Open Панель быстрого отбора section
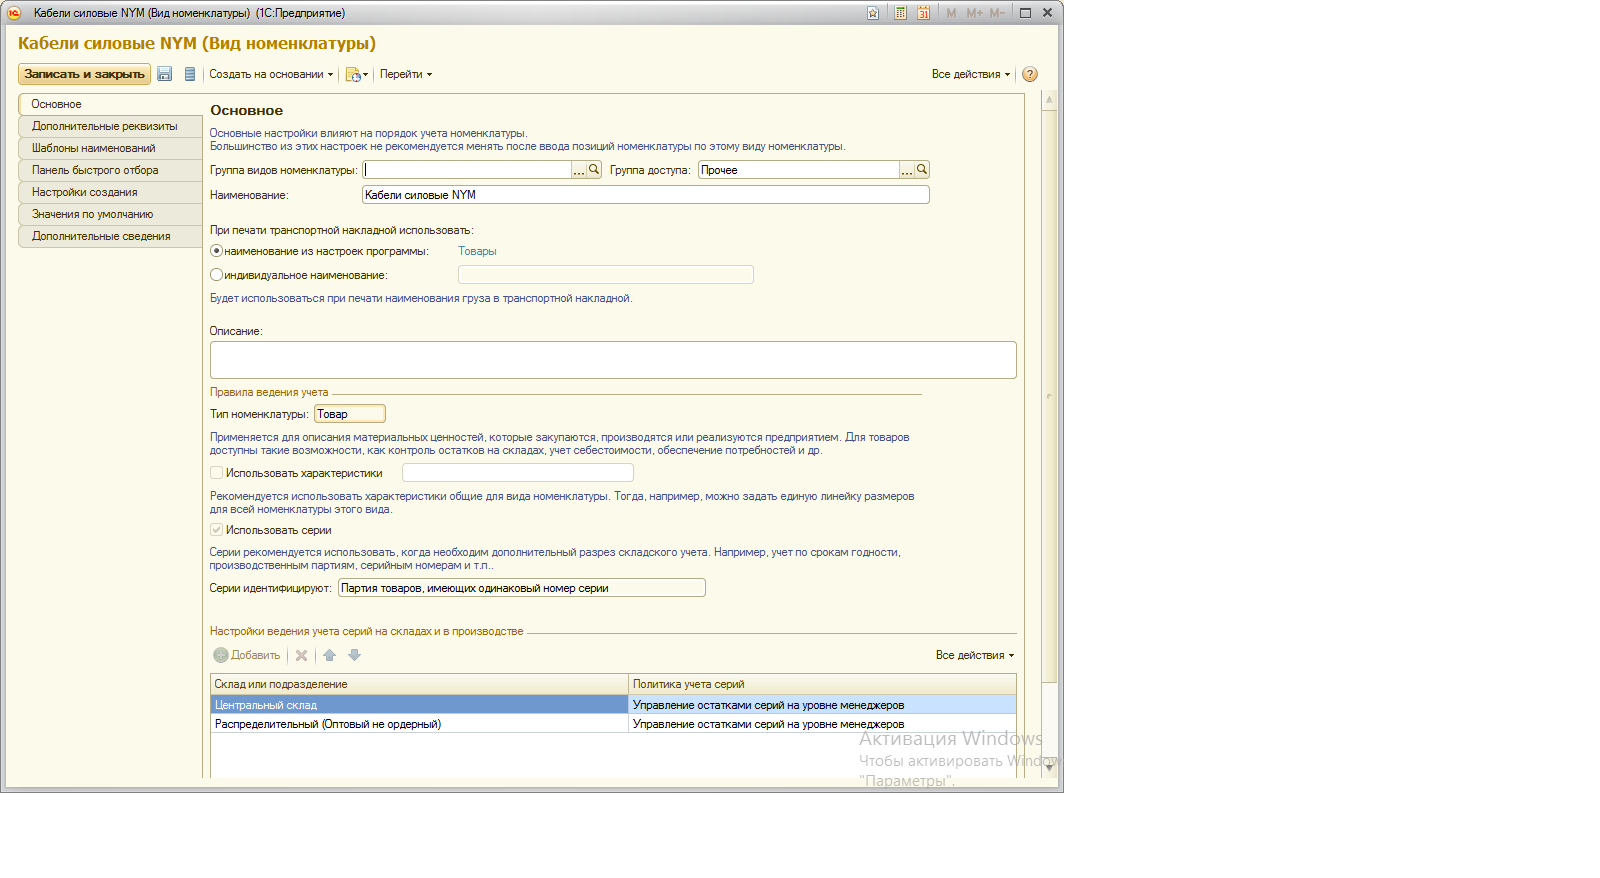1600x878 pixels. (x=110, y=170)
